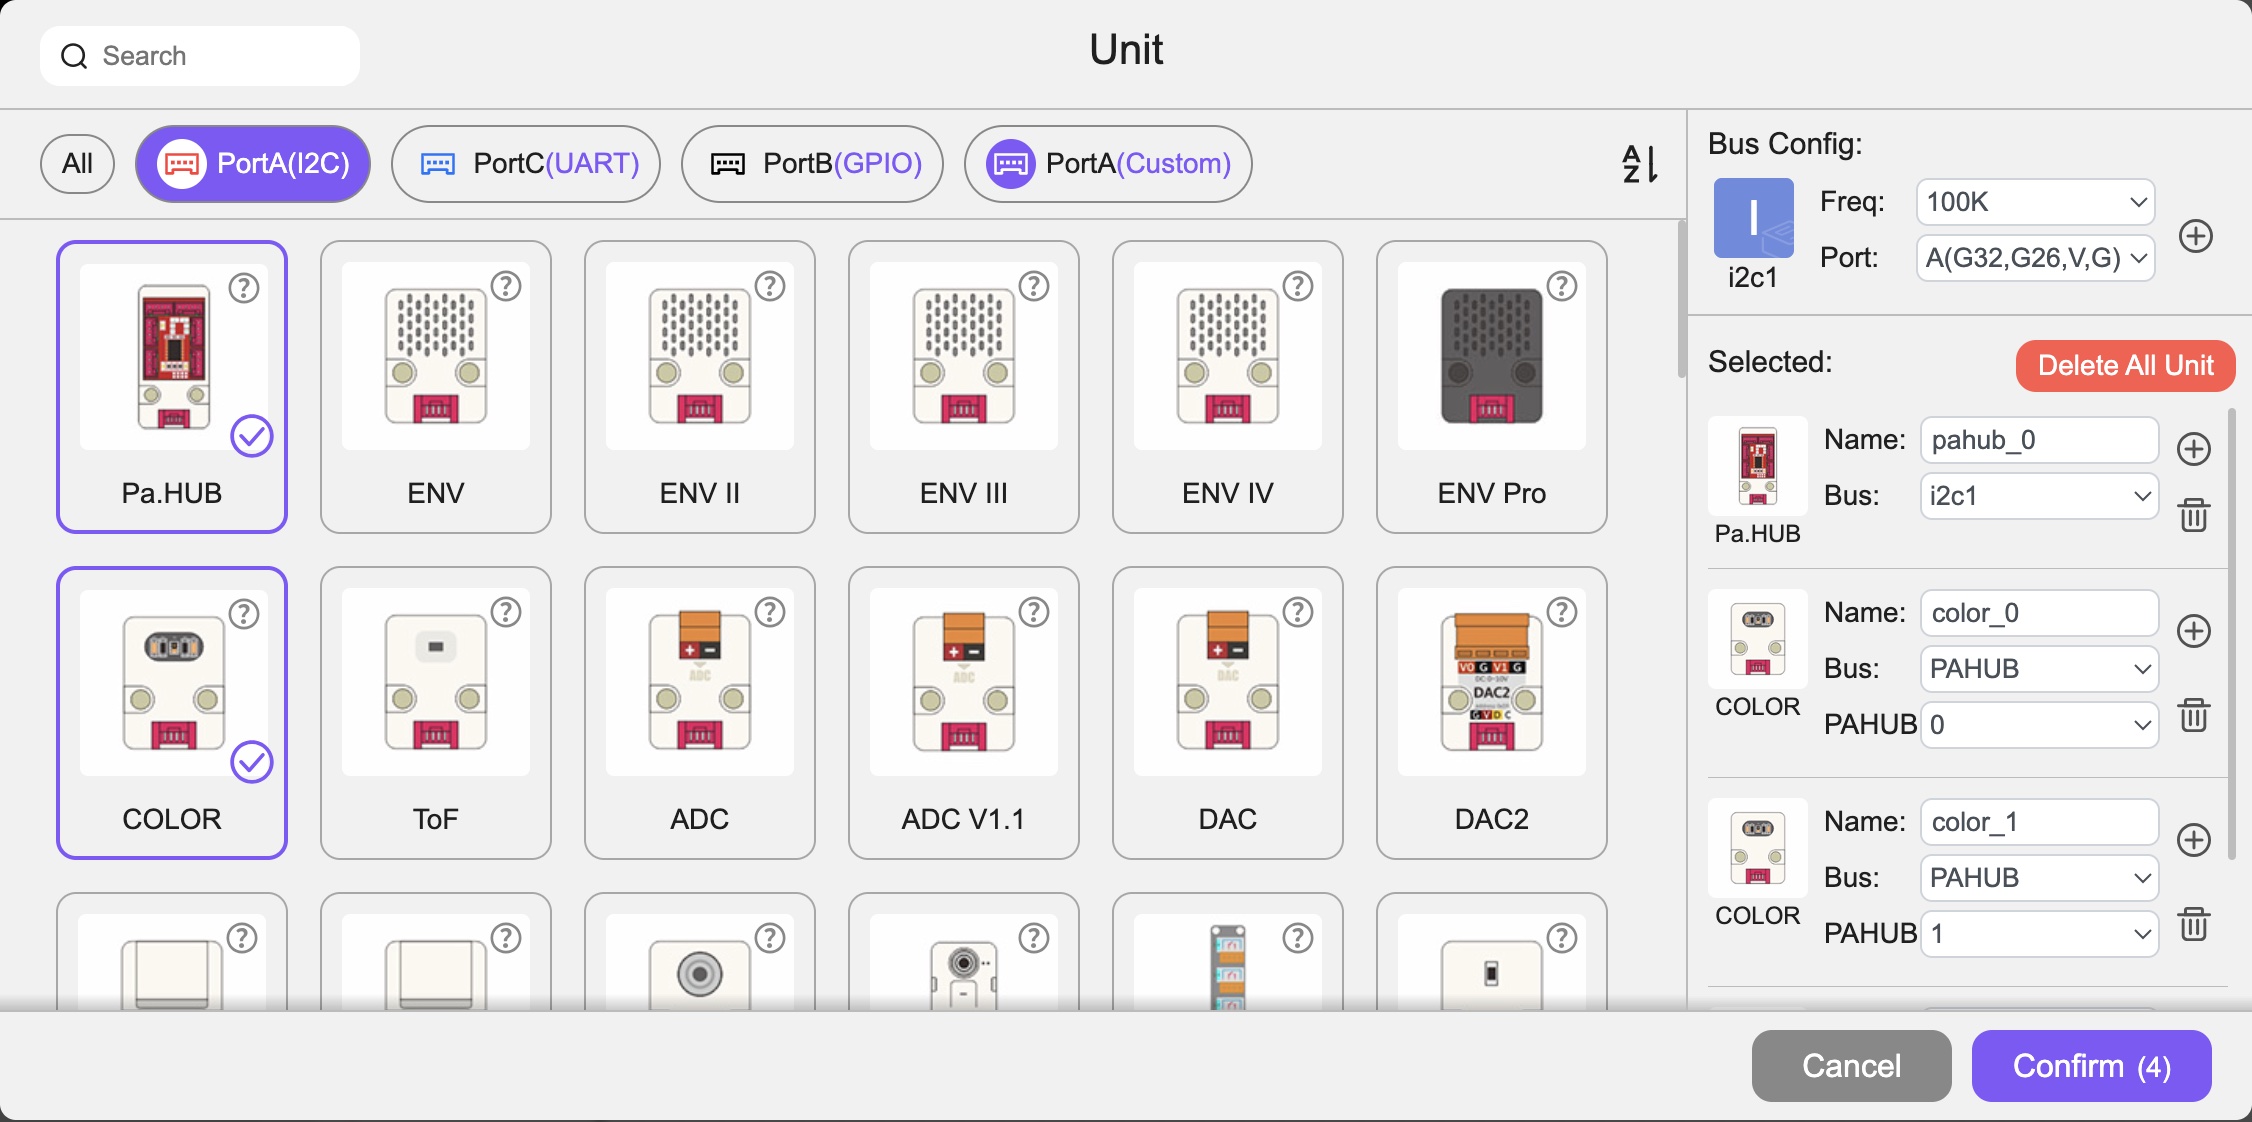Delete the color_0 unit with the trash icon

point(2194,715)
